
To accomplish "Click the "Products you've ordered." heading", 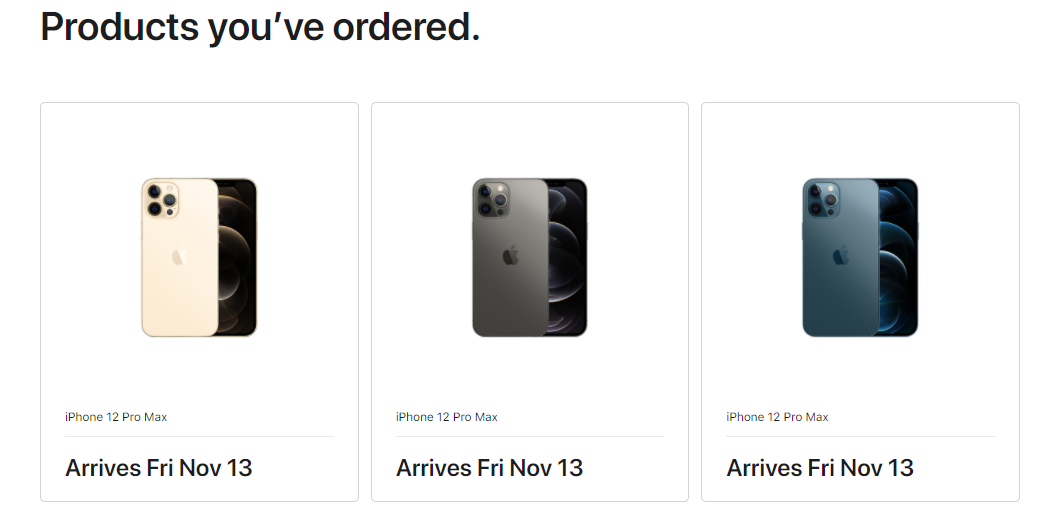I will coord(260,27).
